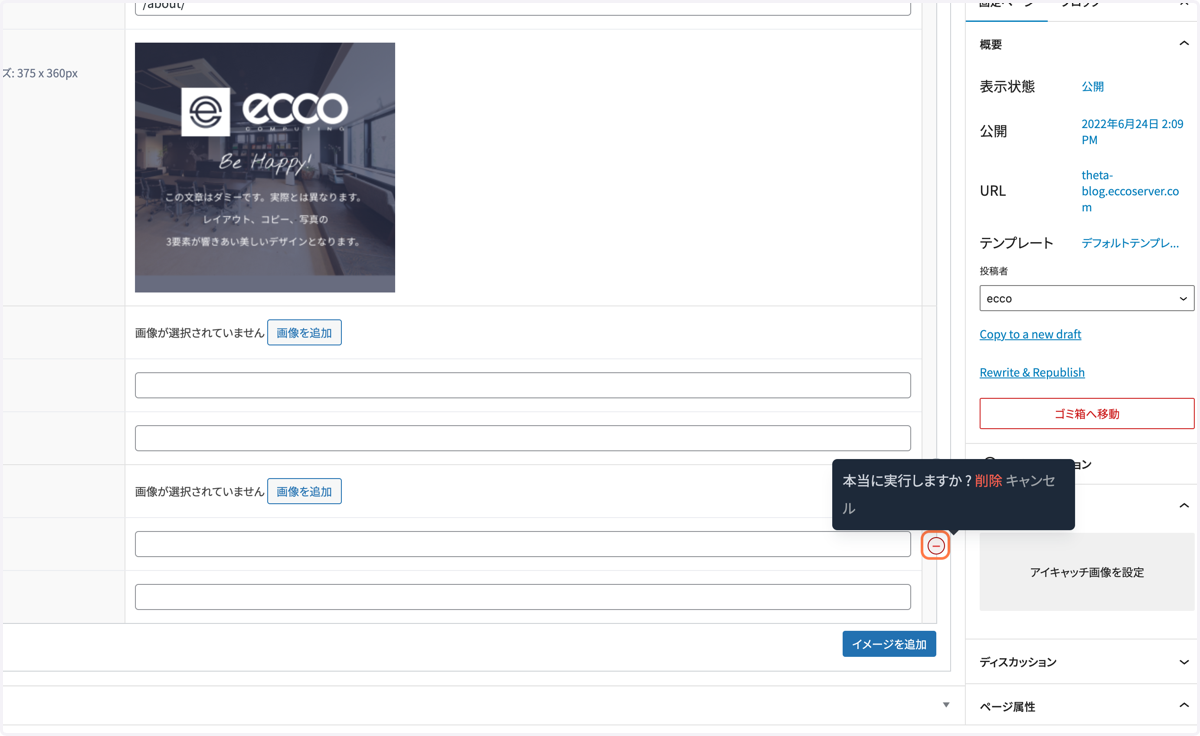This screenshot has width=1200, height=736.
Task: Click the ゴミ箱へ移動 button
Action: click(x=1087, y=413)
